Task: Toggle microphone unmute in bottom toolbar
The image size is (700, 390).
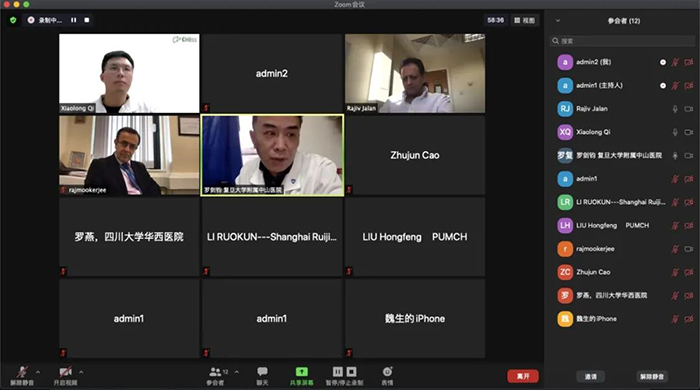Action: coord(22,372)
